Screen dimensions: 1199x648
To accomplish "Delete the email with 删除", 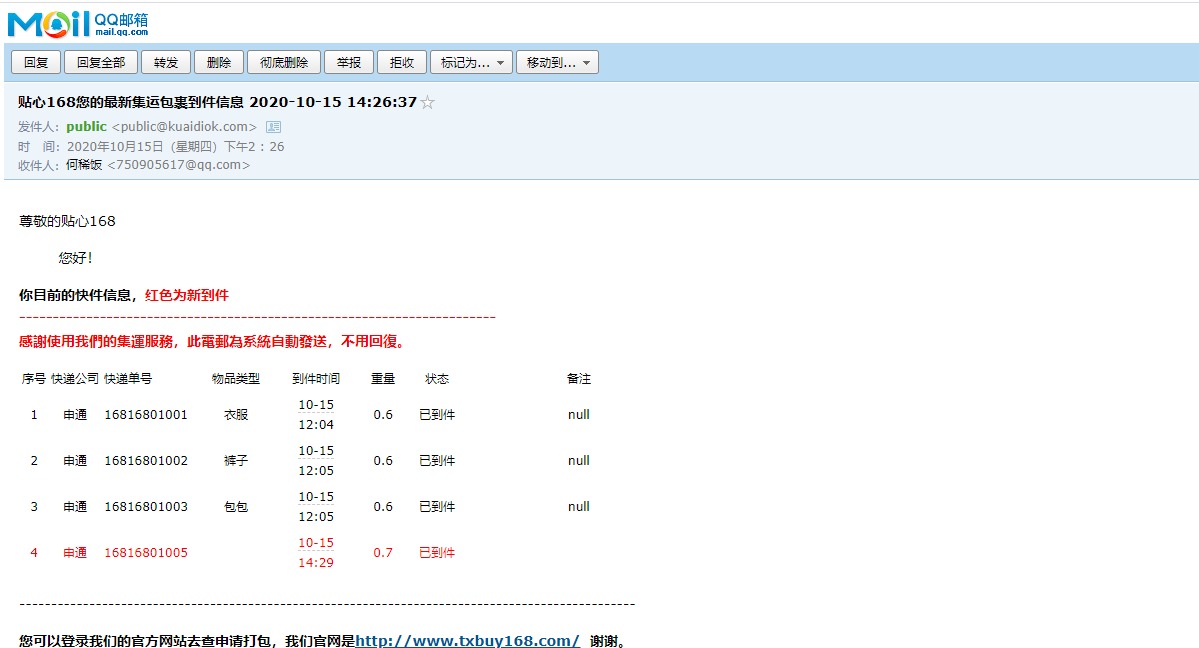I will coord(219,62).
